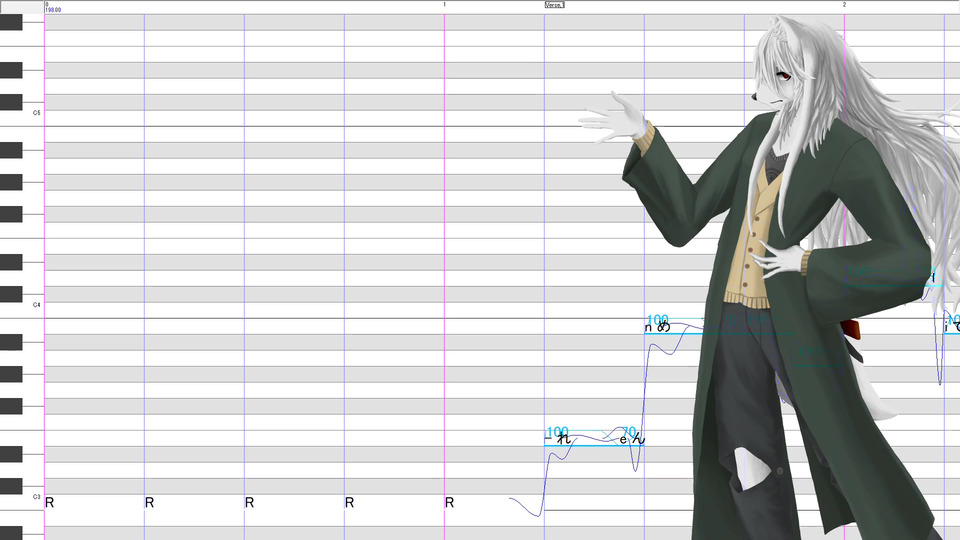Select the rest note R on beat three of measure 0
Image resolution: width=960 pixels, height=540 pixels.
click(x=249, y=503)
